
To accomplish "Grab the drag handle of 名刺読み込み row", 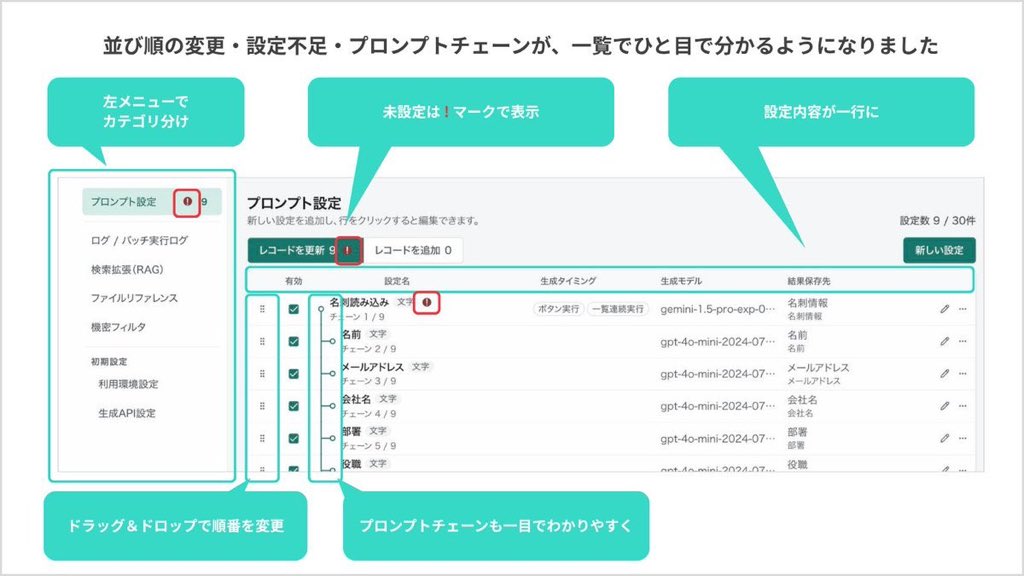I will [263, 309].
